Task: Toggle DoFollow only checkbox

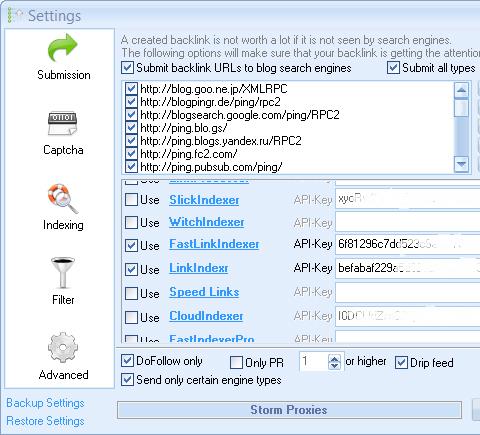Action: coord(127,360)
